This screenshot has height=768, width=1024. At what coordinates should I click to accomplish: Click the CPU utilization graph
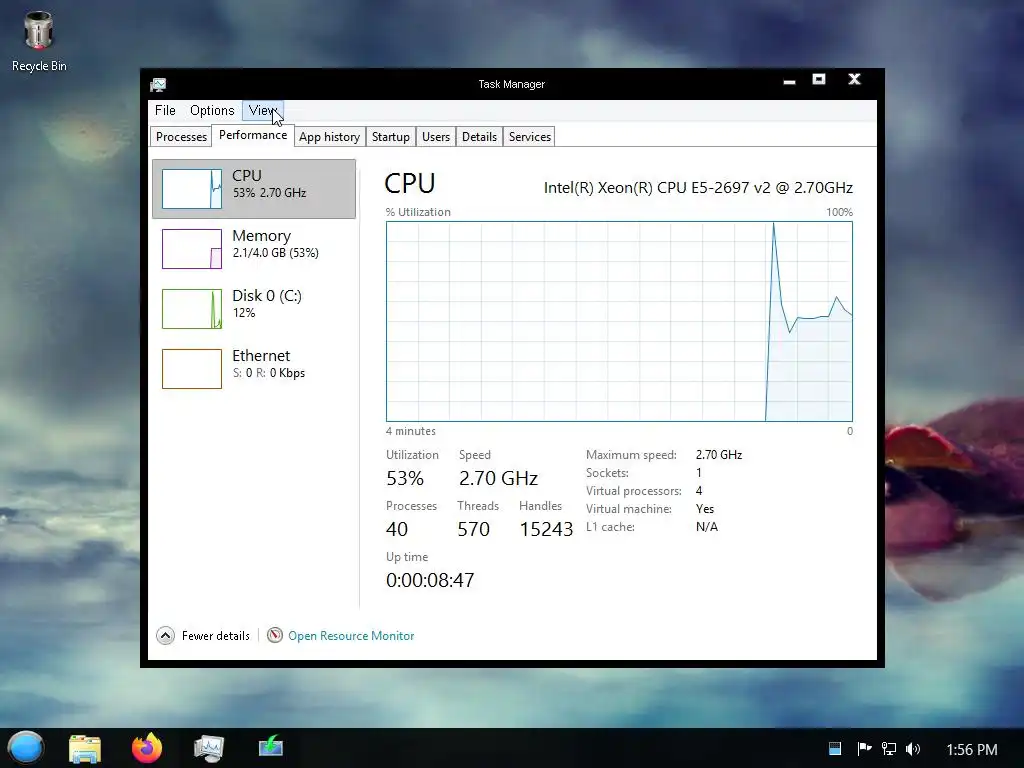619,321
